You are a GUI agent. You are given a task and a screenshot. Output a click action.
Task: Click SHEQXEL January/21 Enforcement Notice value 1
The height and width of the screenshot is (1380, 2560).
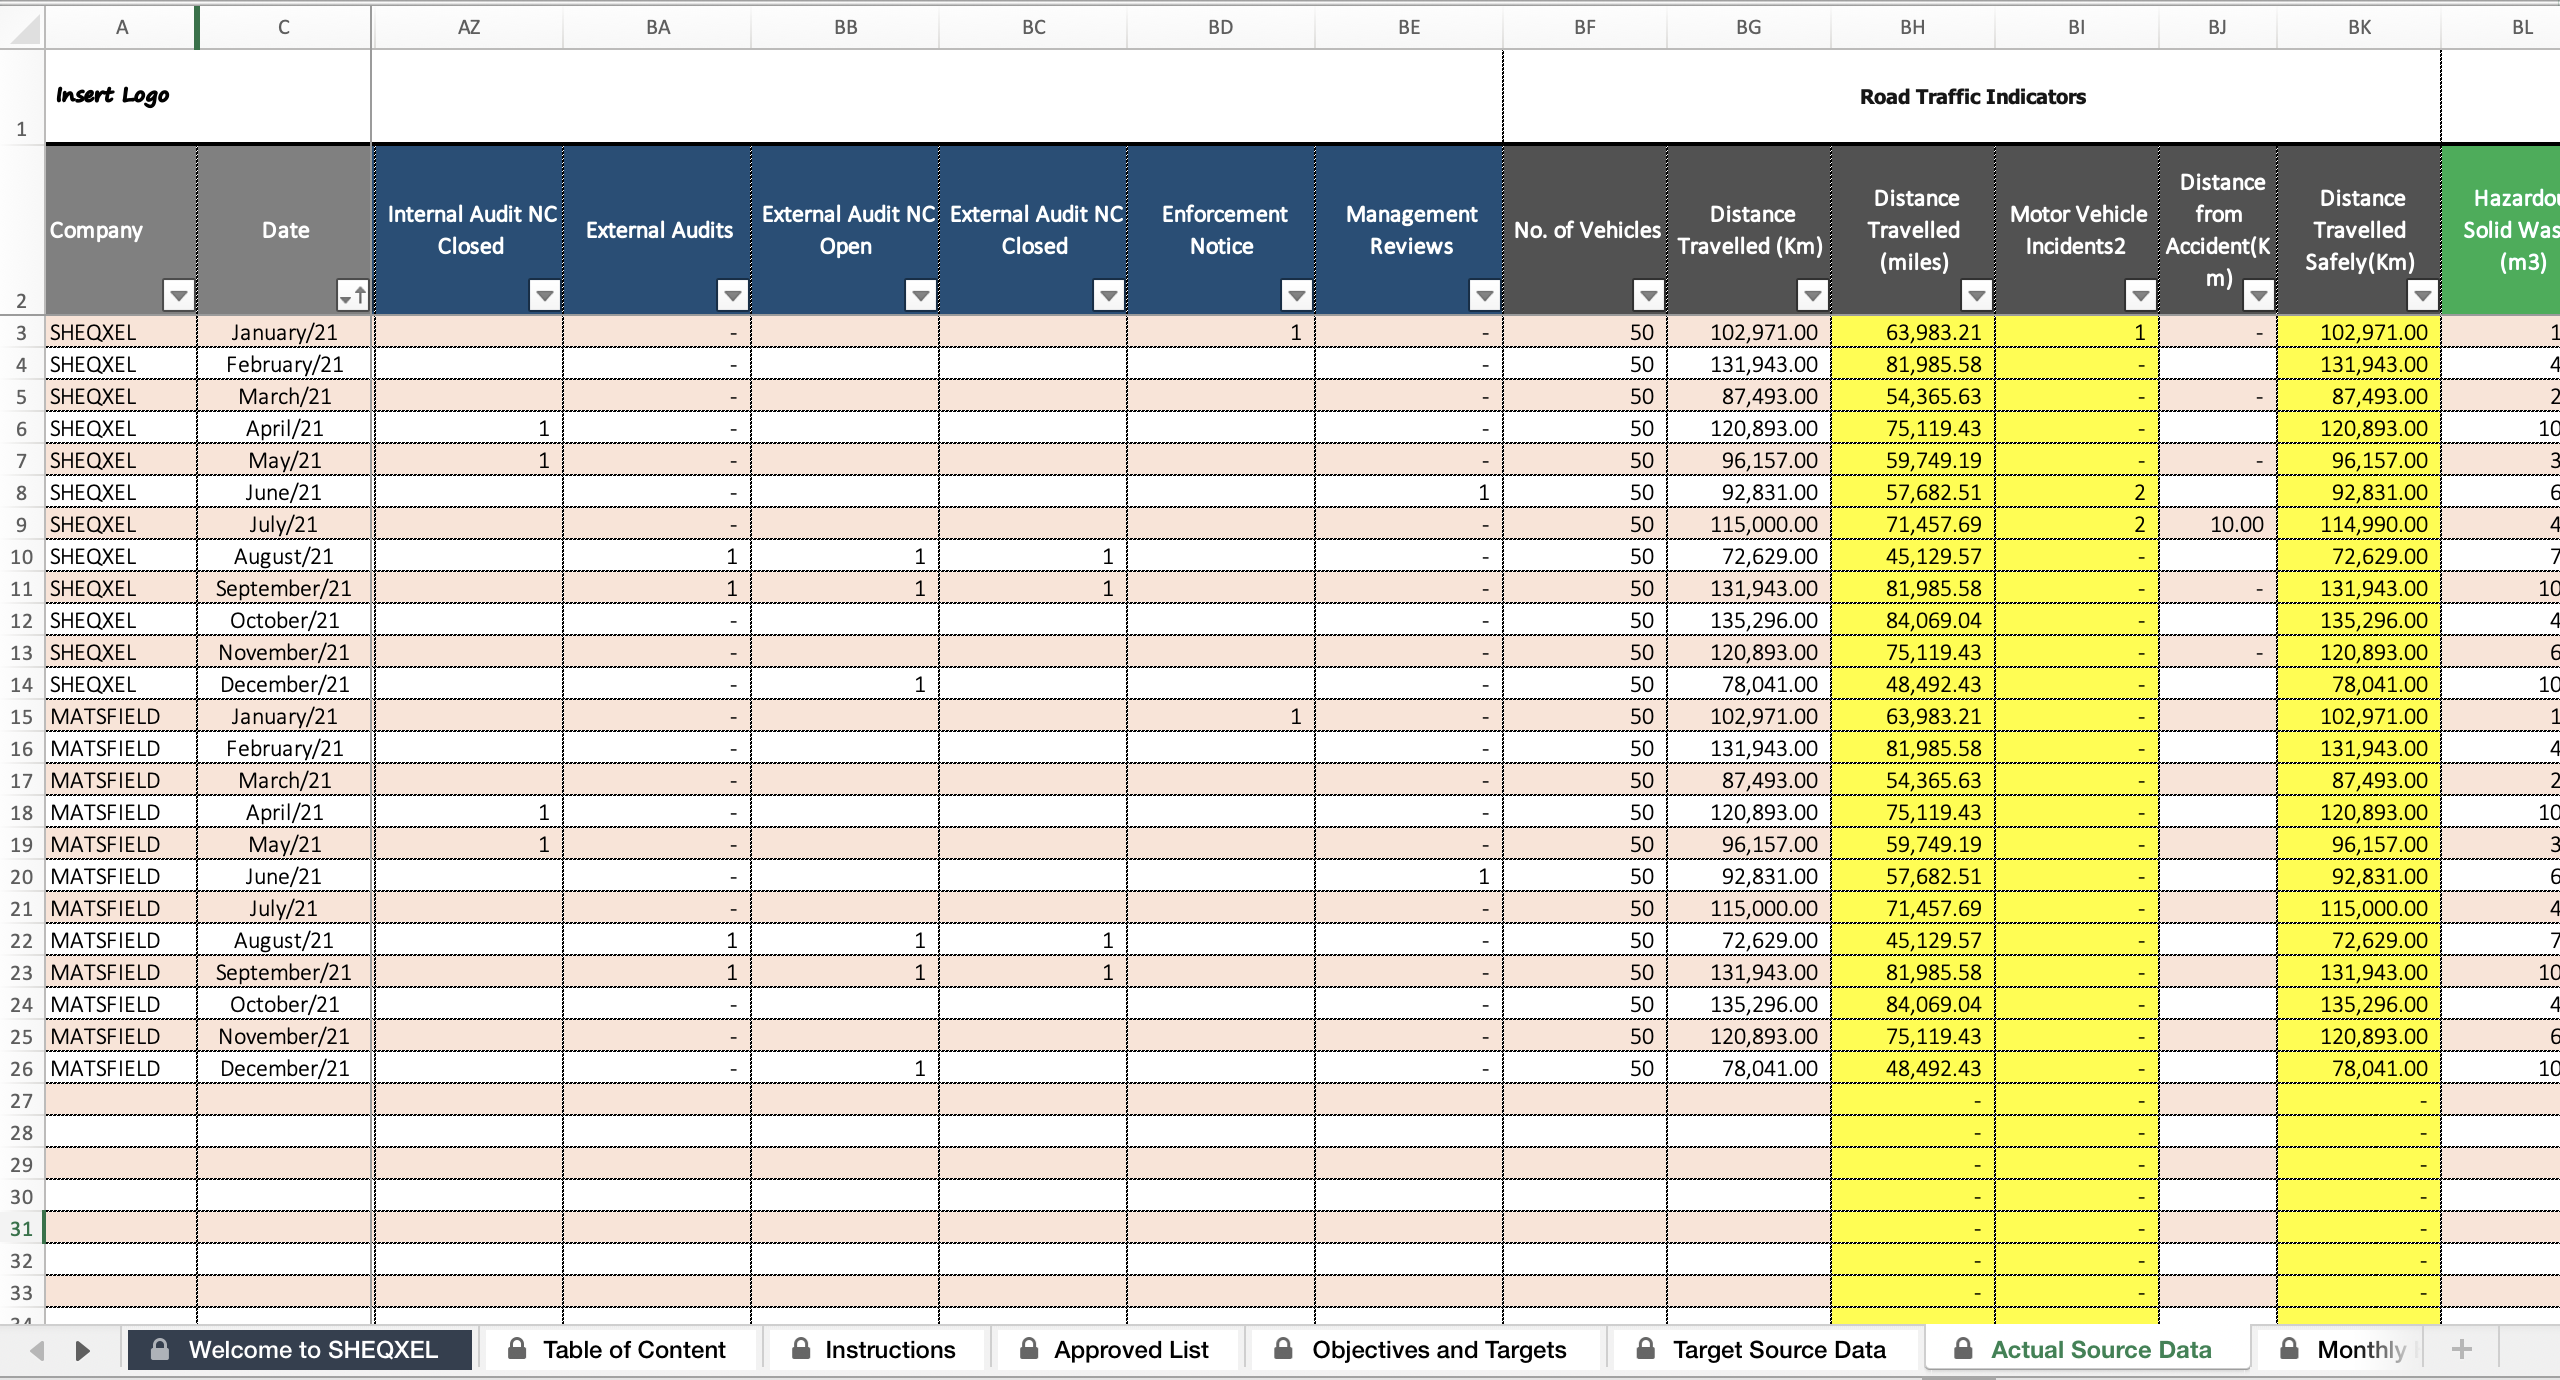click(x=1221, y=332)
